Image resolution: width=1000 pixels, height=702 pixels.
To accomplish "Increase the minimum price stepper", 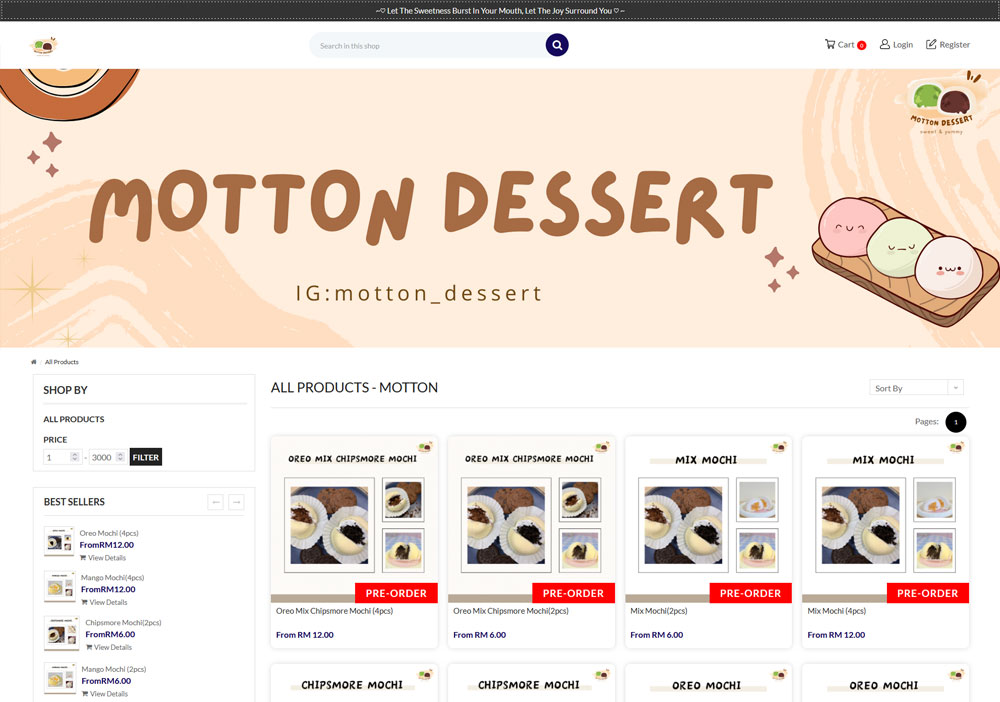I will pos(75,455).
